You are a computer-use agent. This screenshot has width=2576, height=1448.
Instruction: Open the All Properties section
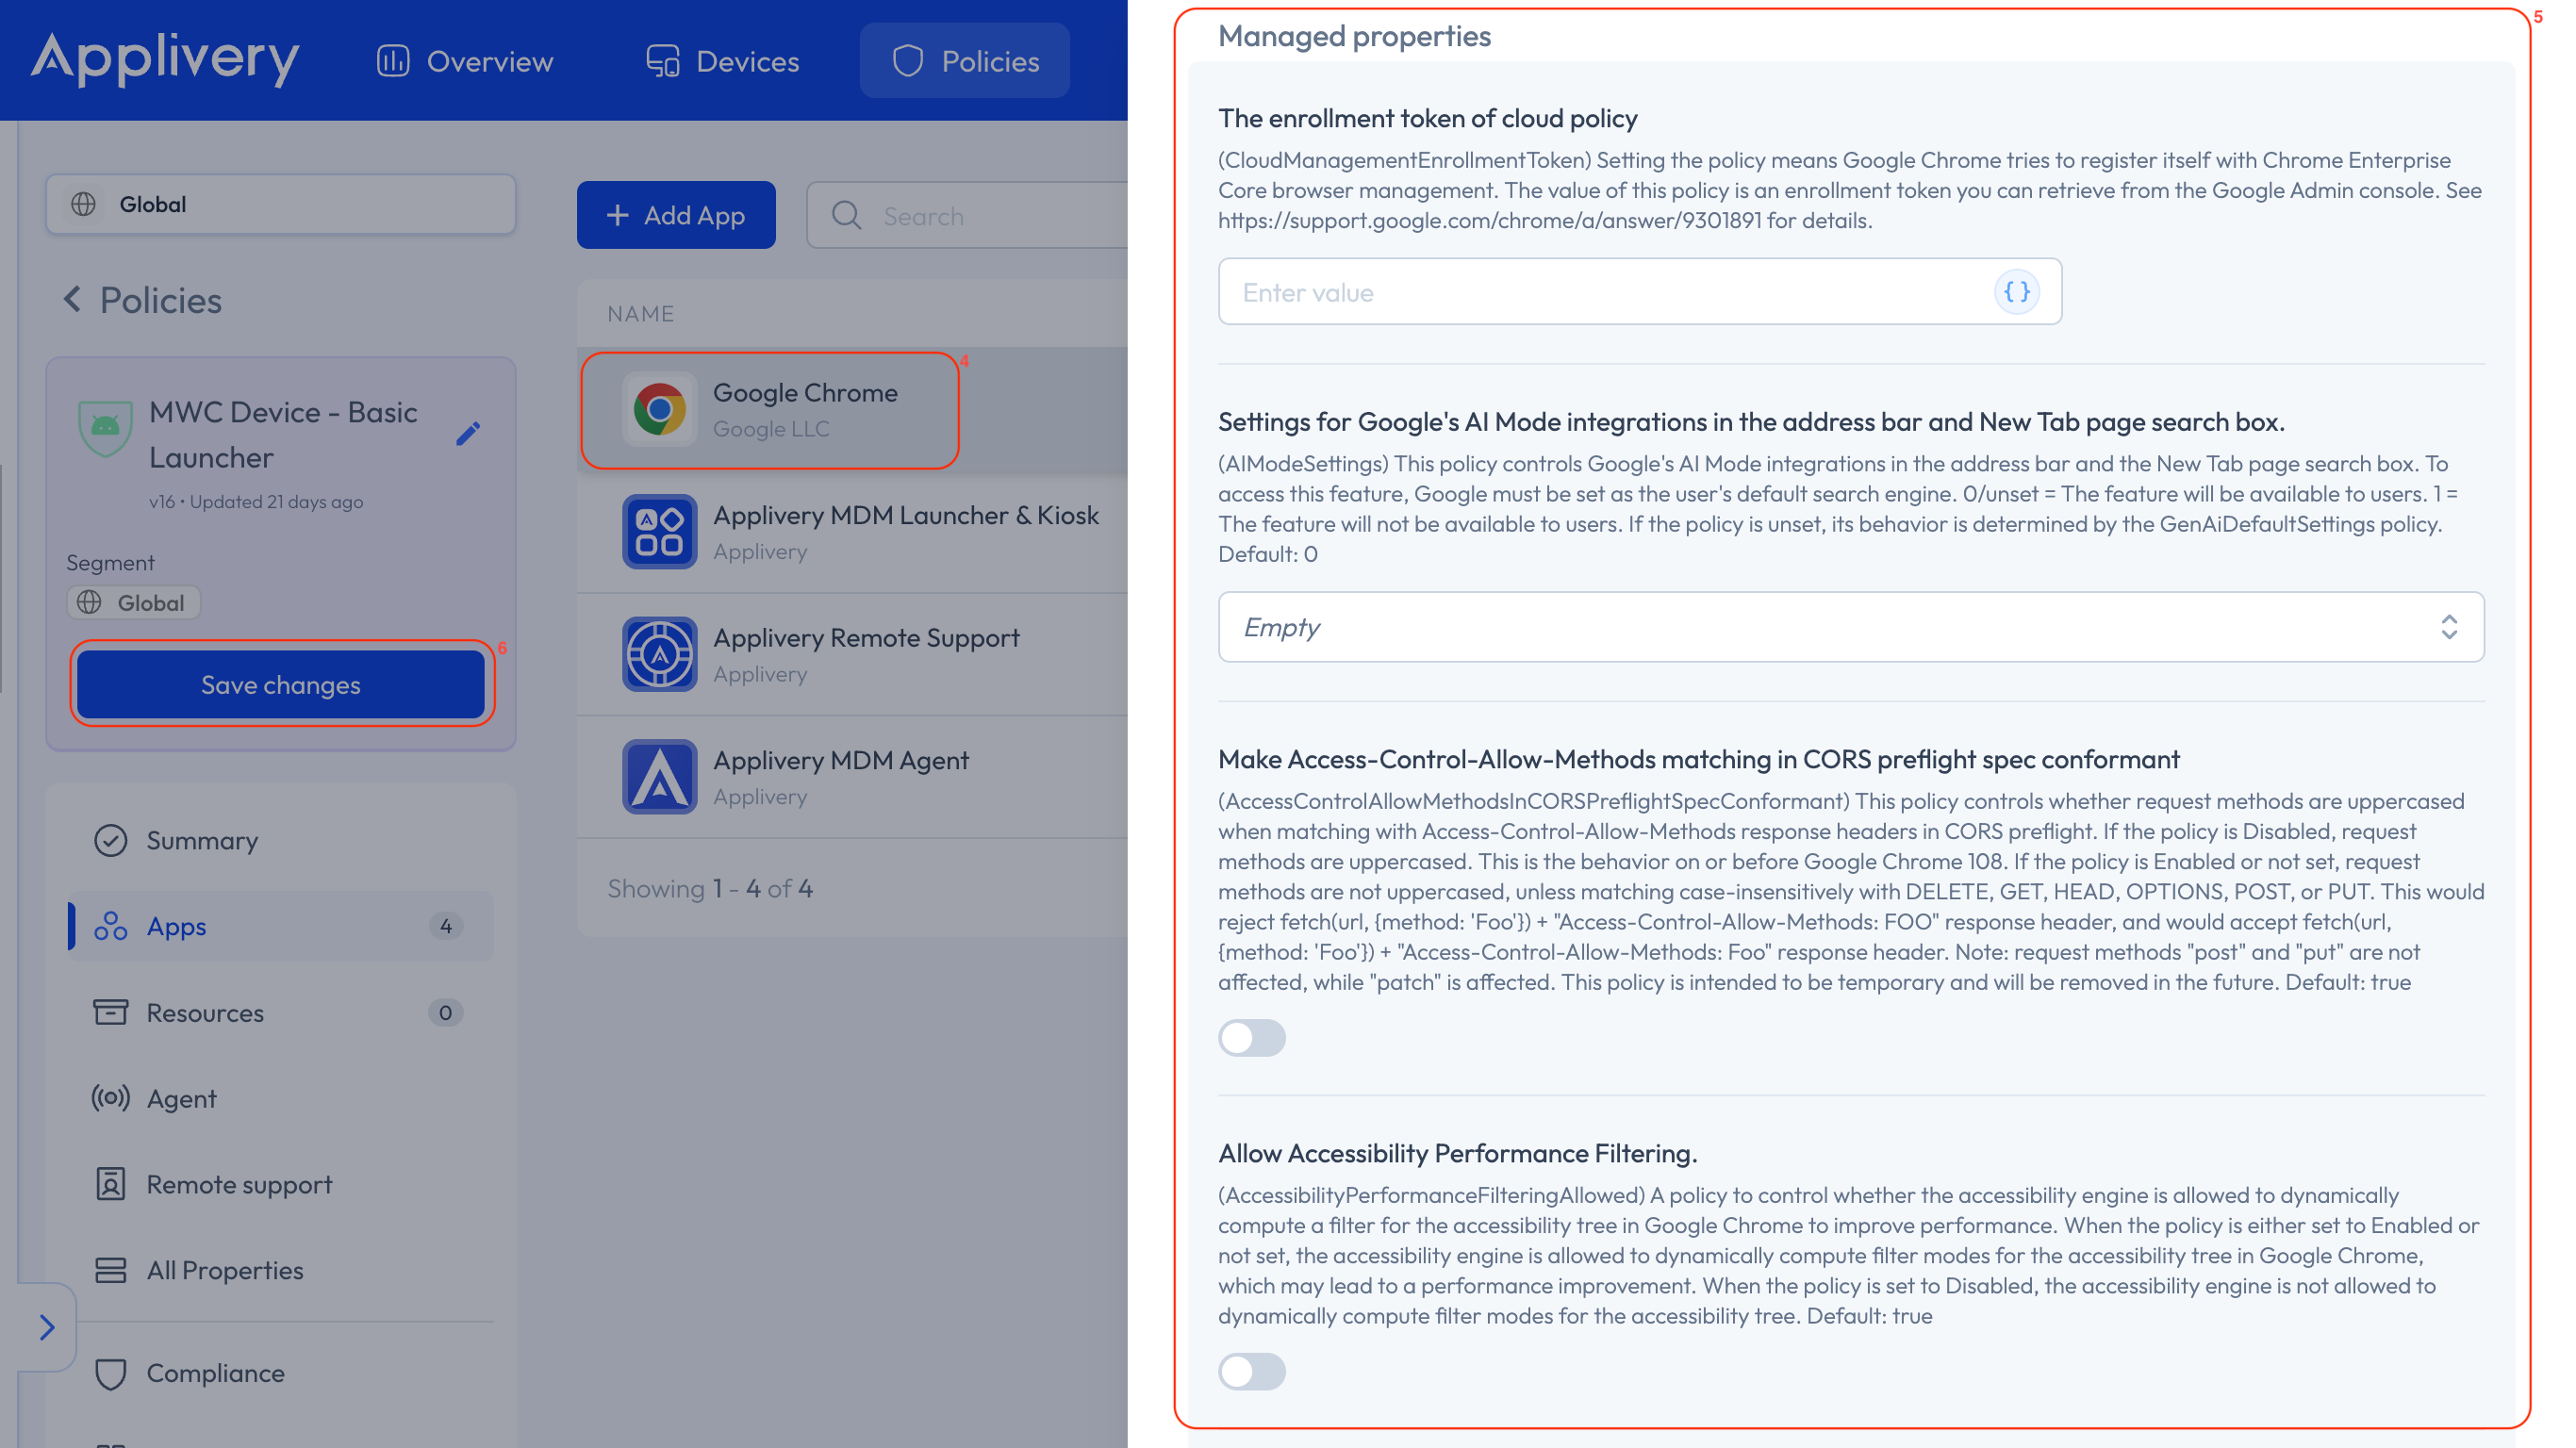(x=281, y=1270)
